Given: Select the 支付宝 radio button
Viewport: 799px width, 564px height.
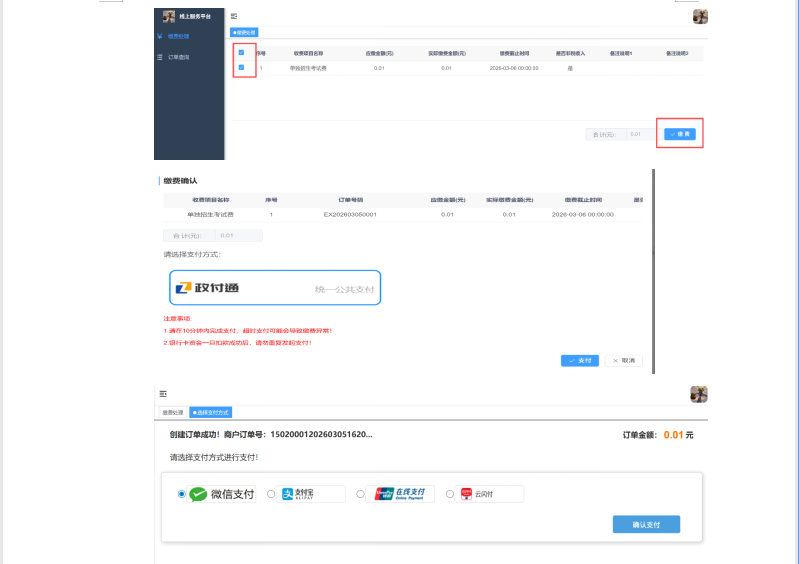Looking at the screenshot, I should [x=271, y=494].
